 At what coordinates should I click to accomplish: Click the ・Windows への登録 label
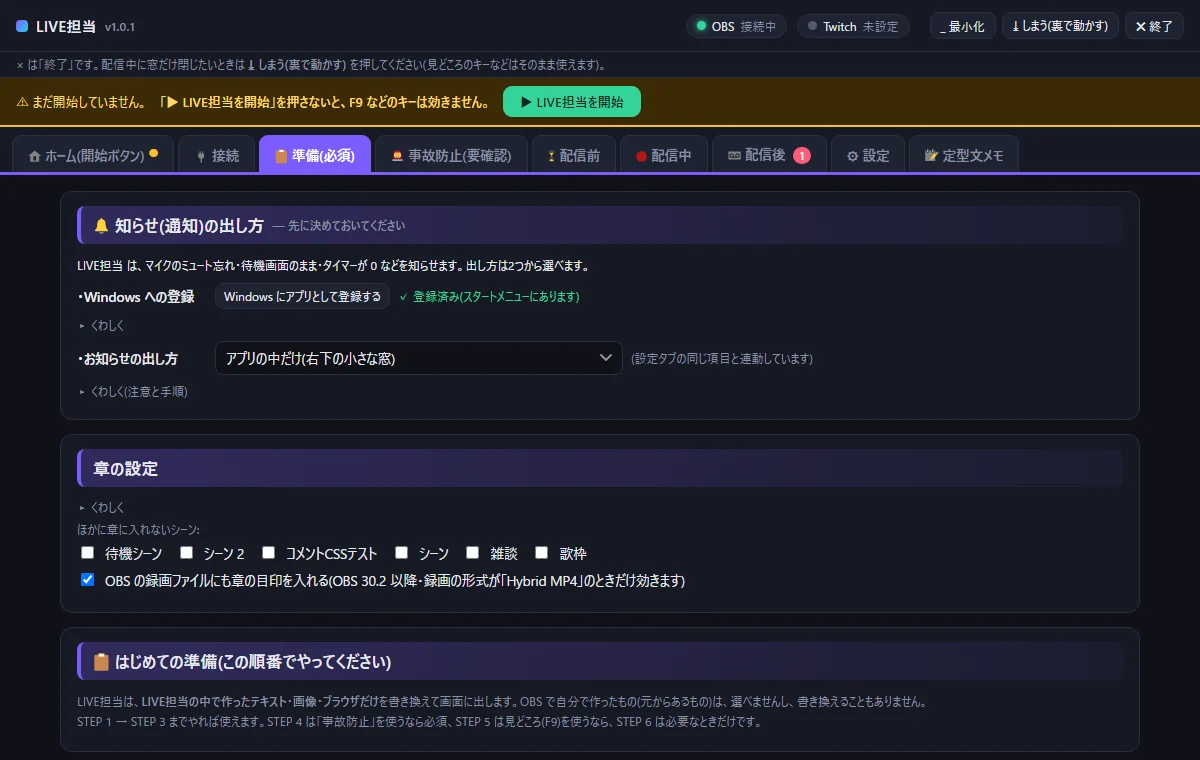pyautogui.click(x=136, y=297)
